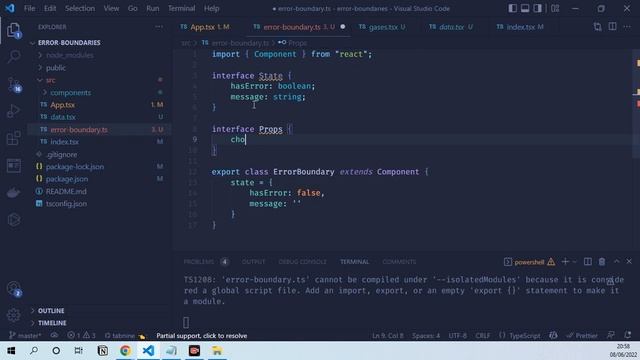
Task: Open Windows taskbar search
Action: click(34, 351)
